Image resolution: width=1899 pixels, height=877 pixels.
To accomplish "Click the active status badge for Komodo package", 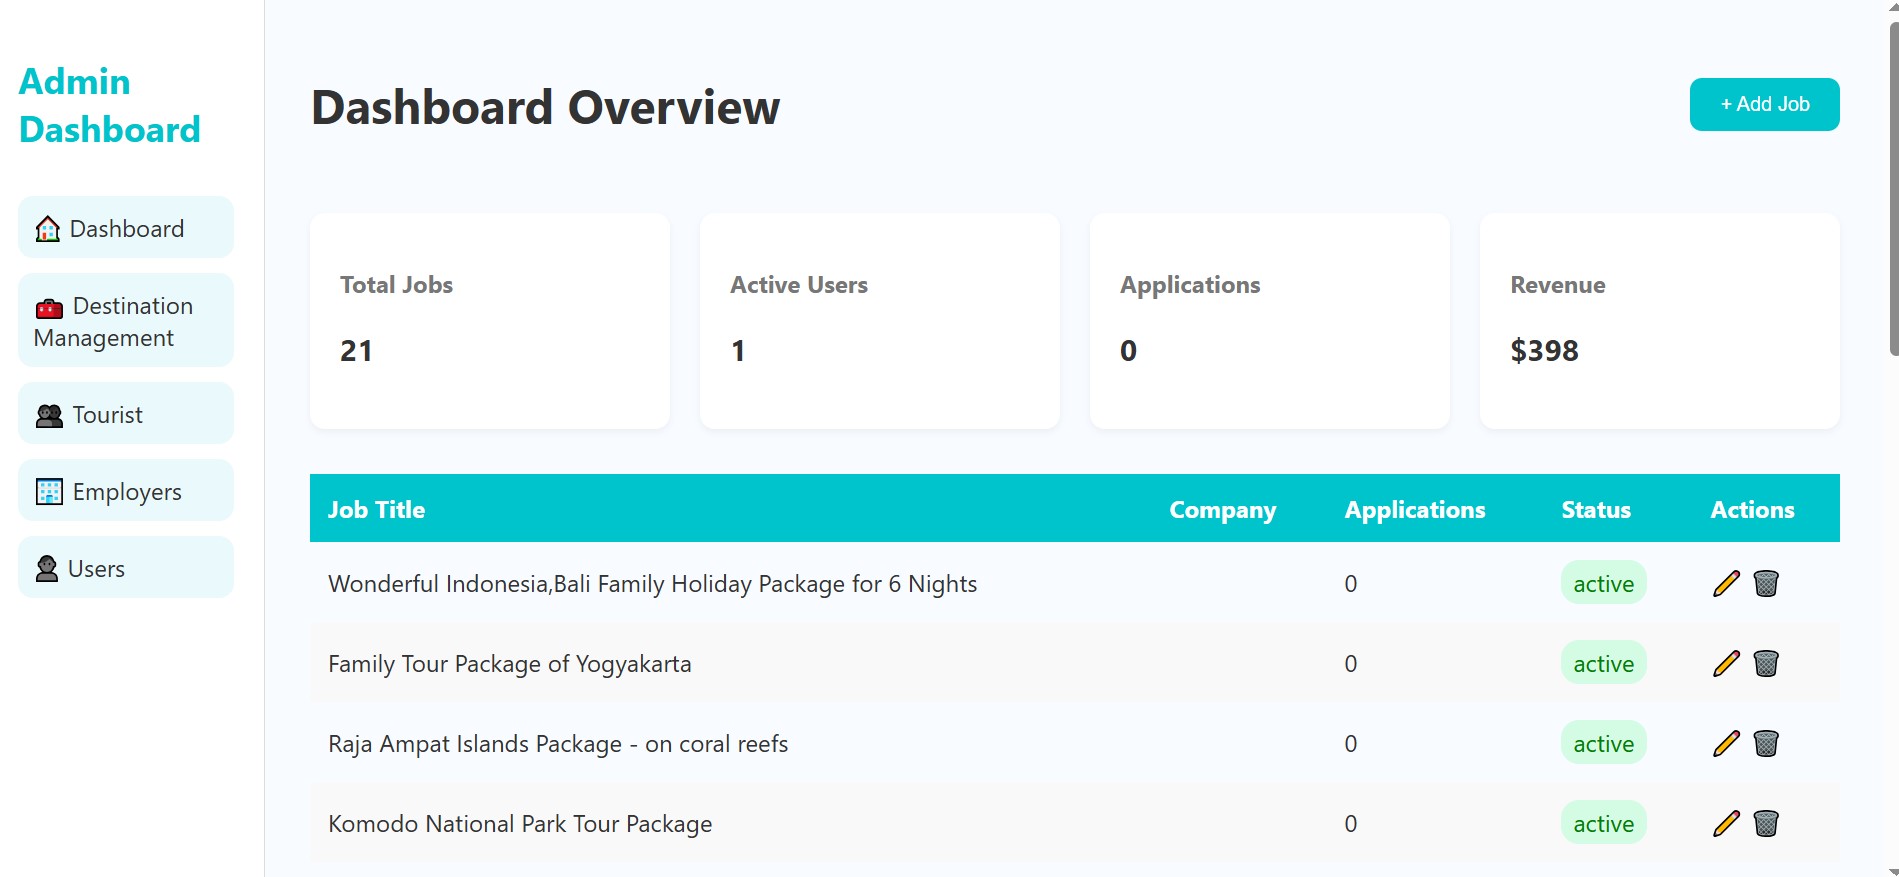I will click(1603, 824).
